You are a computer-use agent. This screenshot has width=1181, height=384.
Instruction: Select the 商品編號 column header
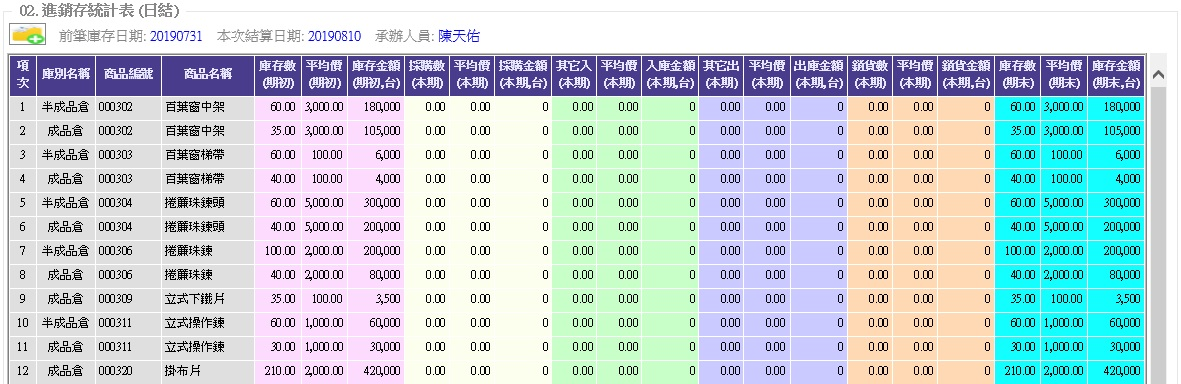[x=129, y=75]
